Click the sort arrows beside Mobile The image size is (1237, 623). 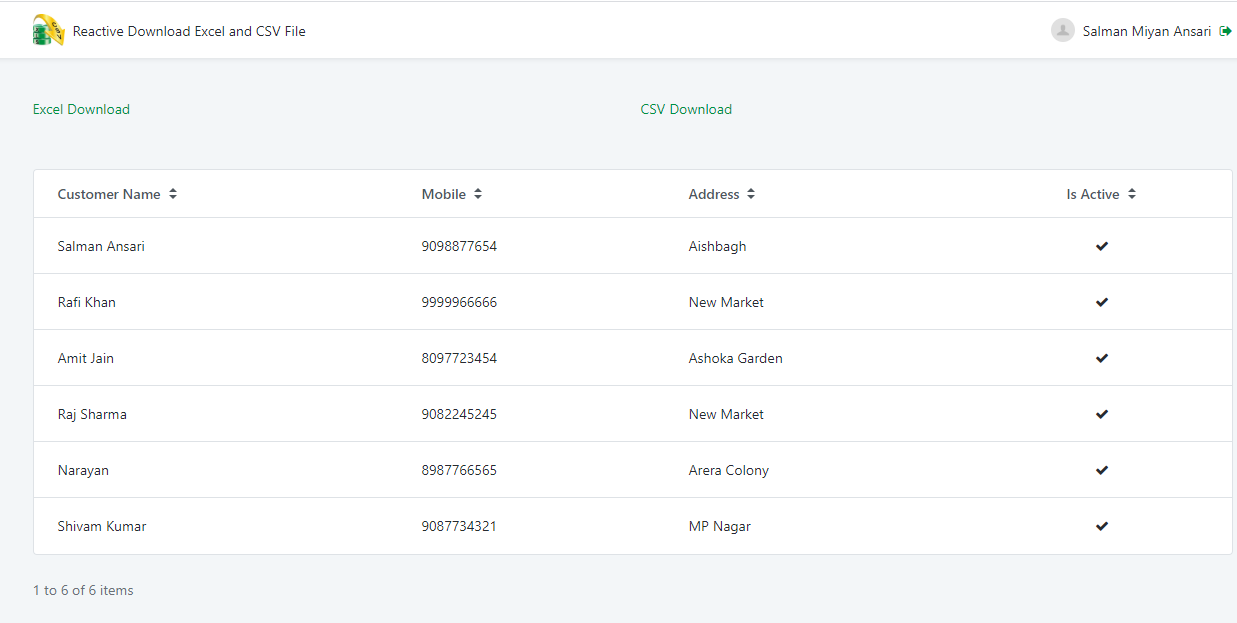(x=477, y=194)
